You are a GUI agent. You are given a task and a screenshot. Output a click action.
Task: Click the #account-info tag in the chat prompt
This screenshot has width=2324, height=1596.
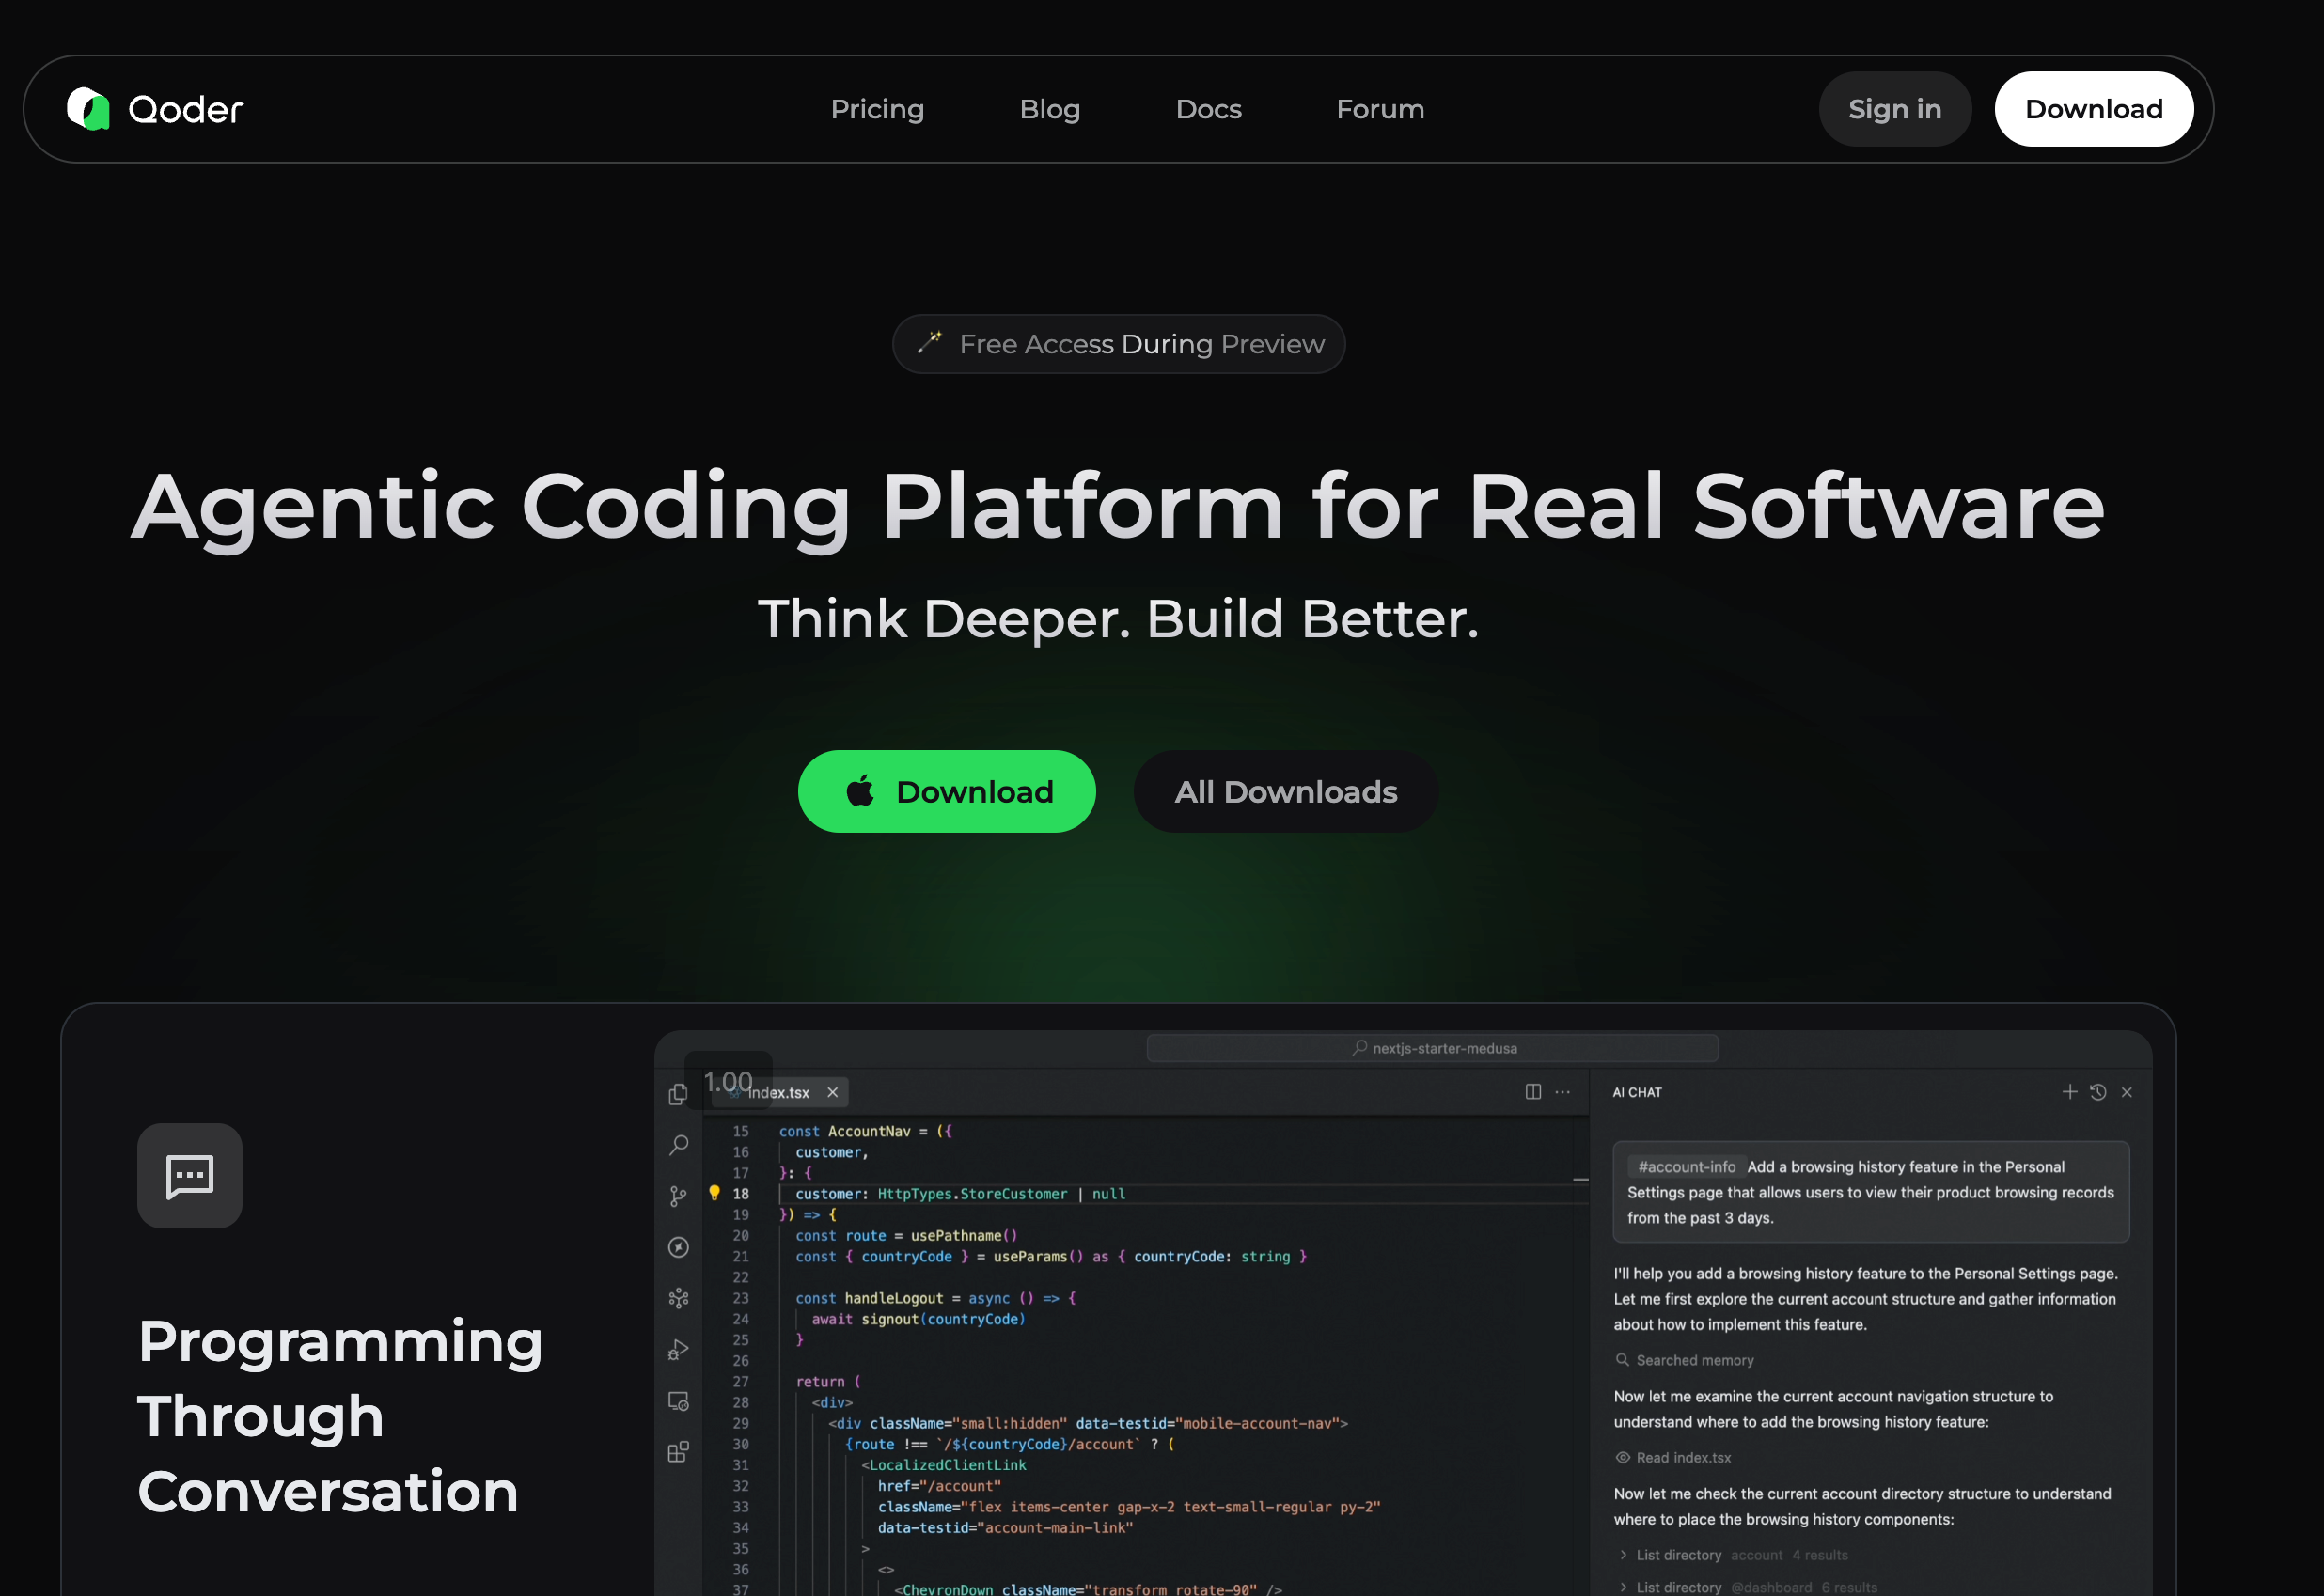(x=1686, y=1166)
